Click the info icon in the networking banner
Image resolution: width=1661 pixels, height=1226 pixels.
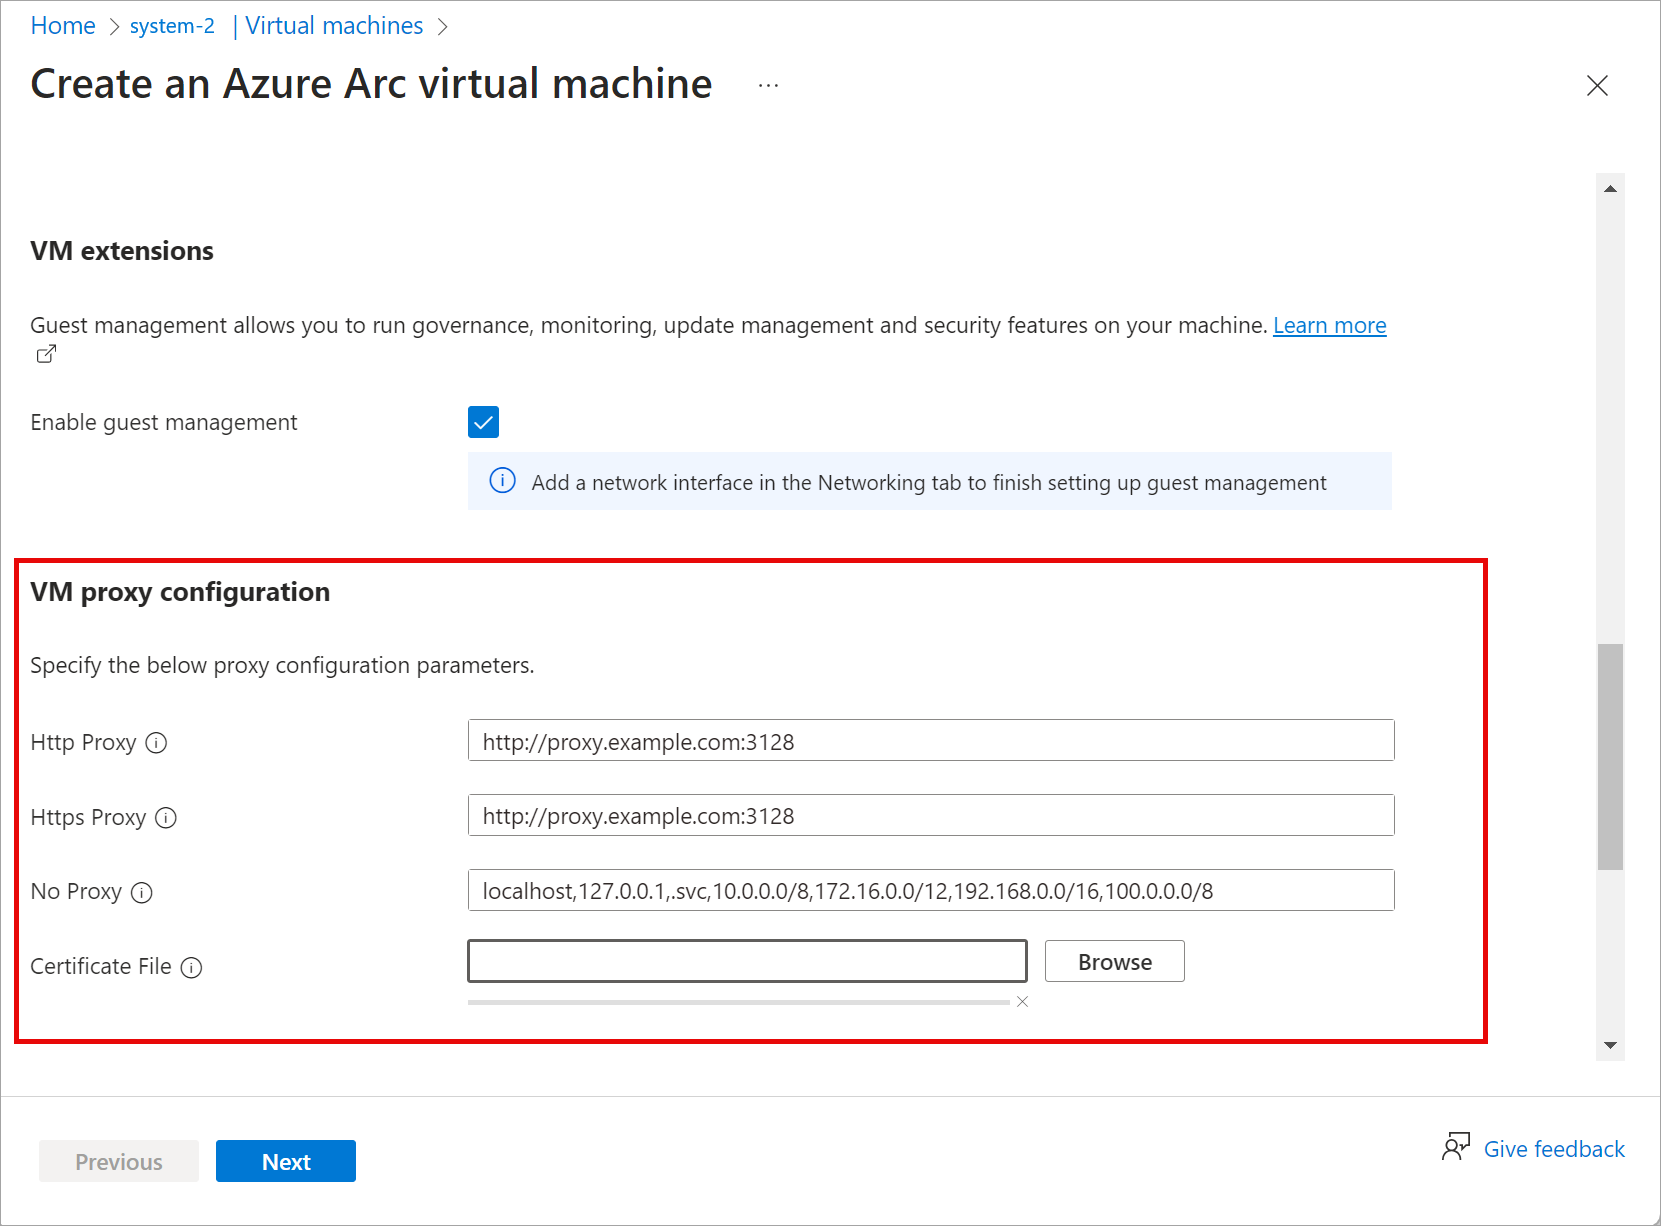501,481
